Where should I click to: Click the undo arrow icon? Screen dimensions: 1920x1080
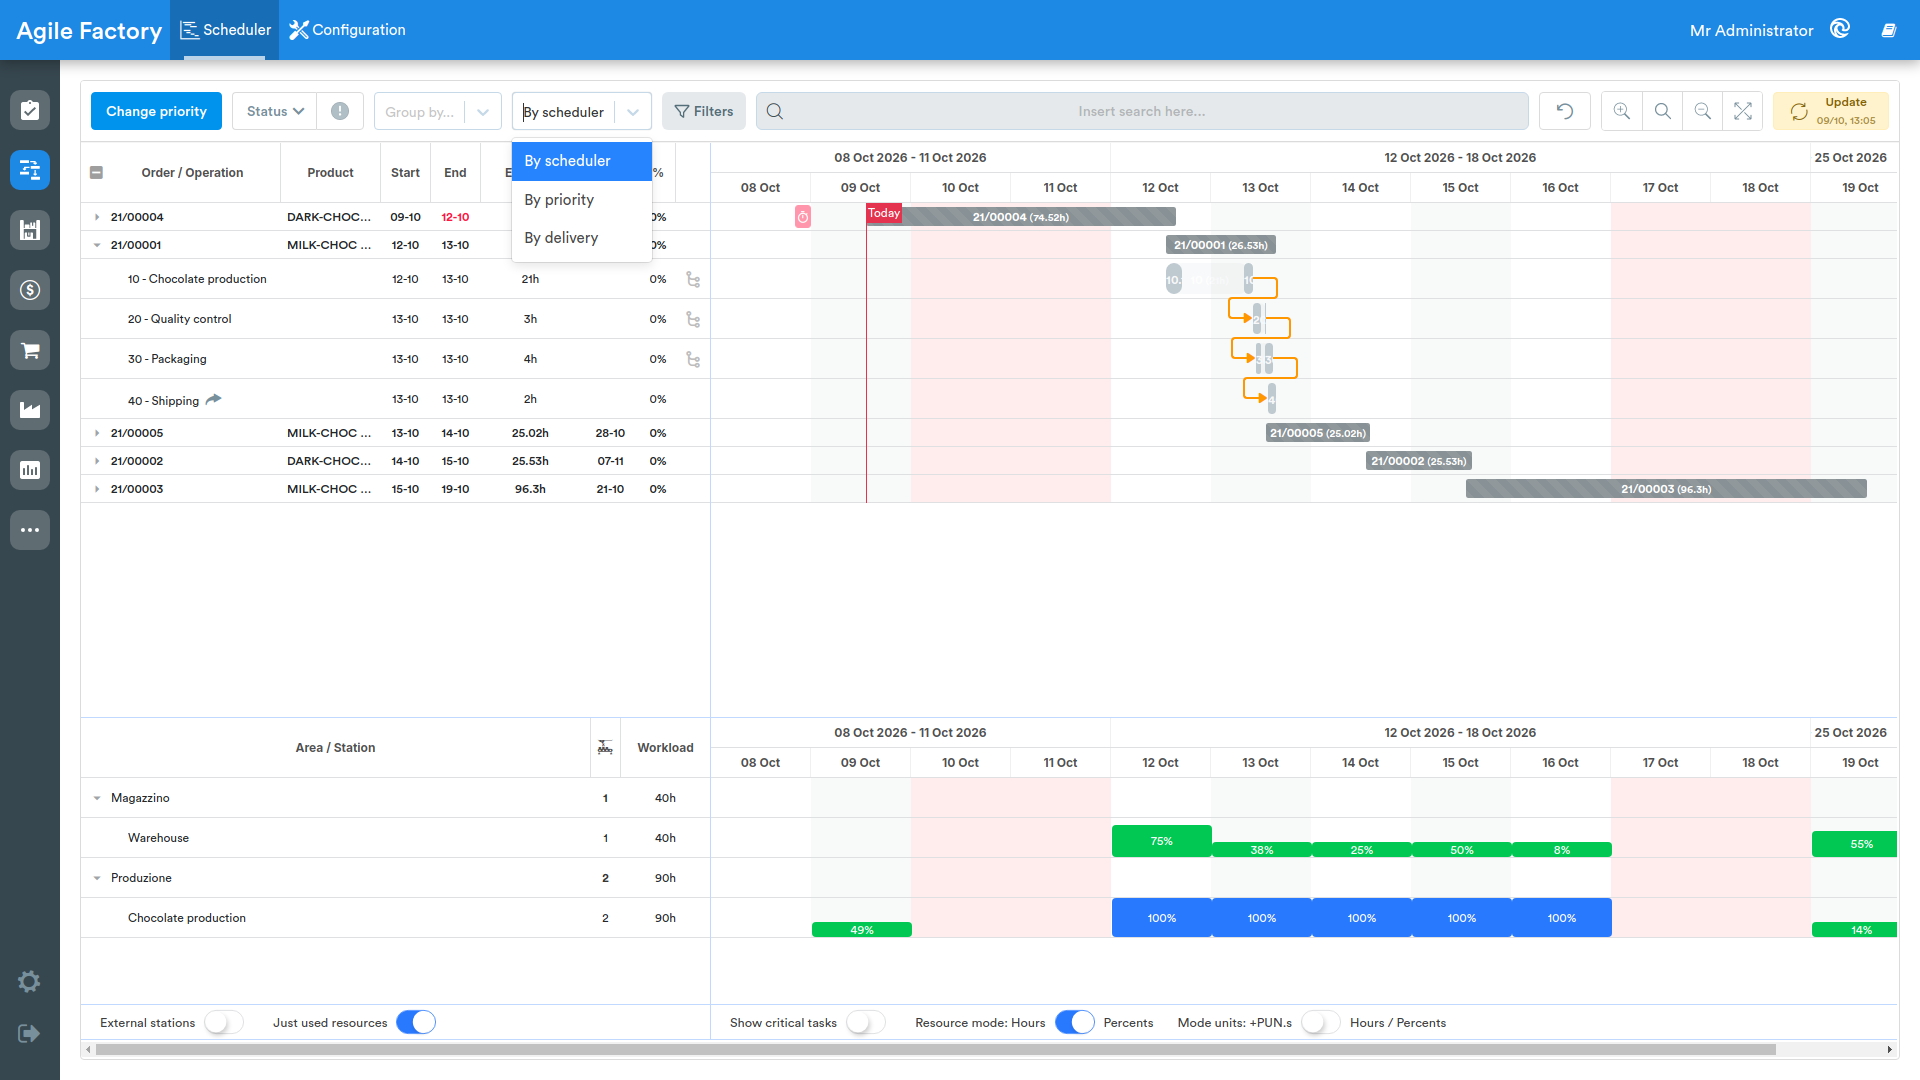(1565, 111)
